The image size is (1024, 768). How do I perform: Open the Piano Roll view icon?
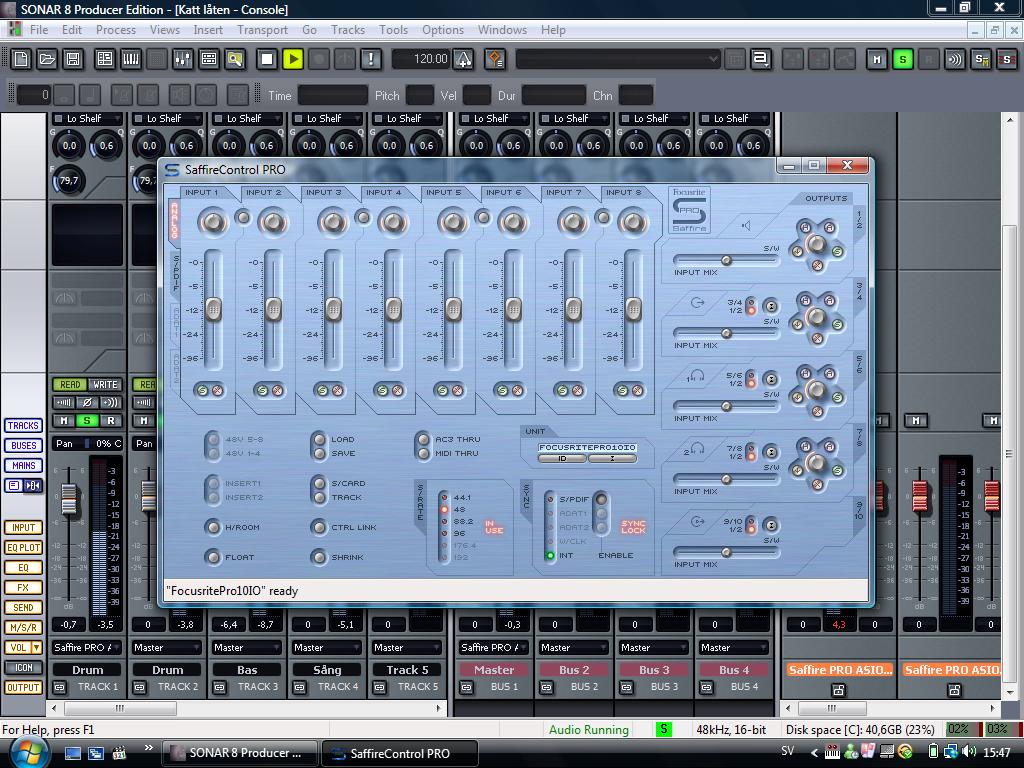131,59
